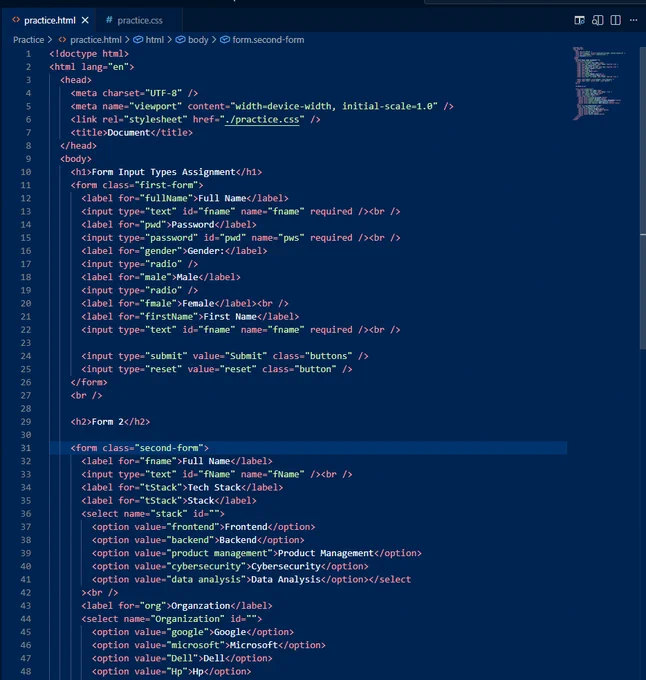The width and height of the screenshot is (646, 680).
Task: Click line number 48 in the gutter
Action: pyautogui.click(x=26, y=671)
